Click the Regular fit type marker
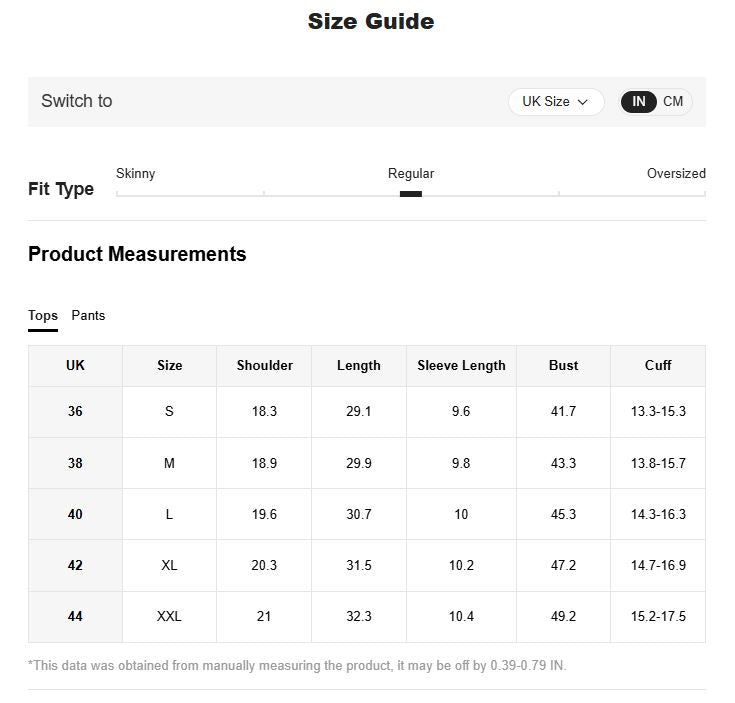The image size is (735, 703). tap(411, 194)
